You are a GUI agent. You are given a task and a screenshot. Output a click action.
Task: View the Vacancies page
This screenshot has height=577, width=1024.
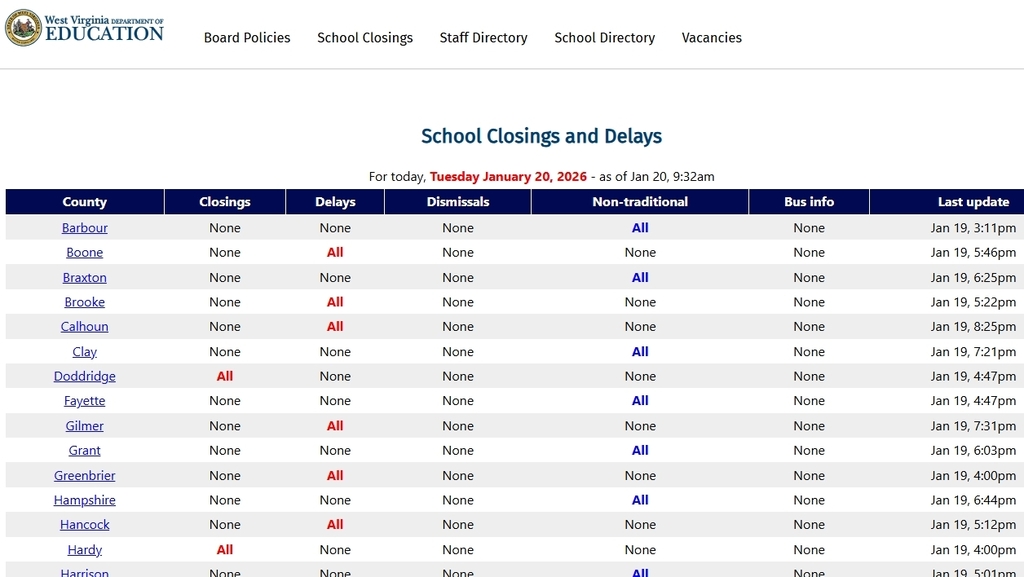(x=711, y=38)
